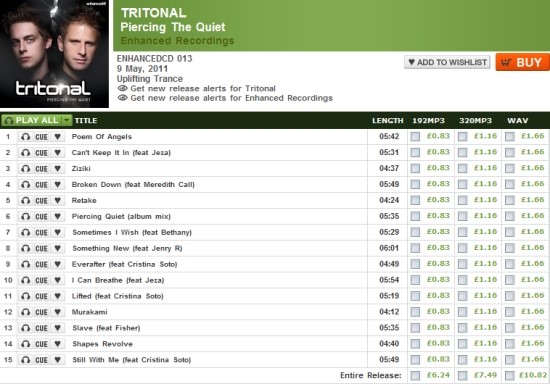
Task: Cue the track Everafter
Action: pyautogui.click(x=41, y=264)
